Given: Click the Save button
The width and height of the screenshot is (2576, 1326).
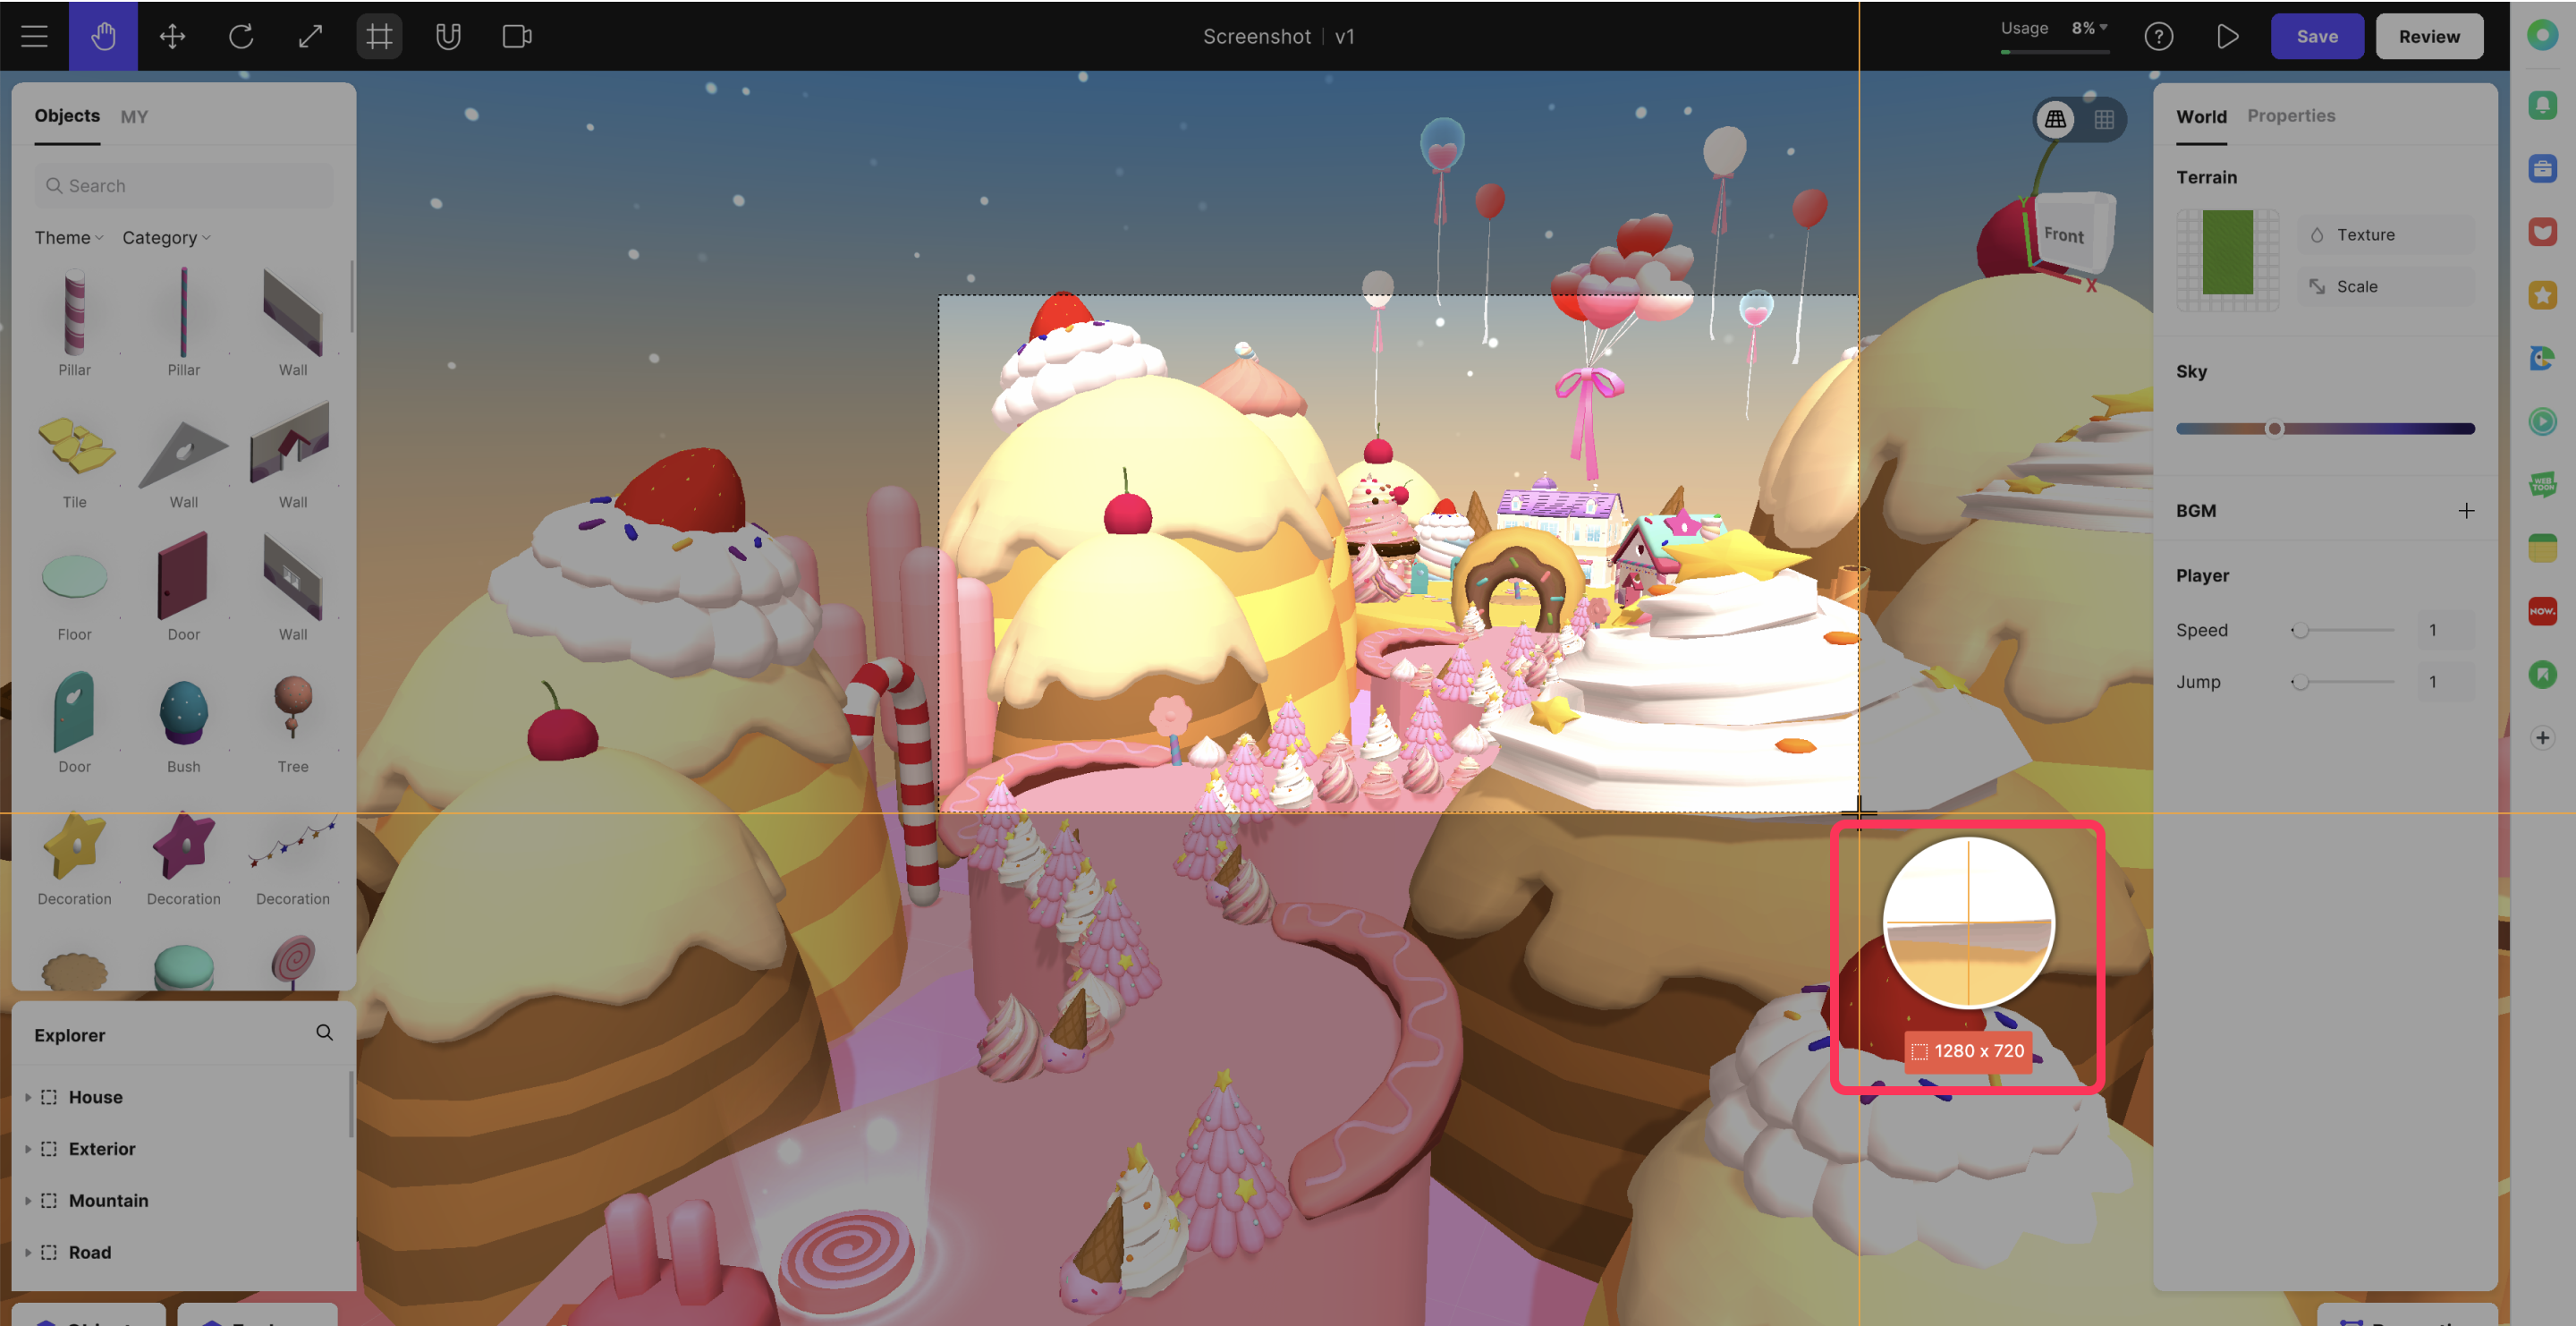Looking at the screenshot, I should click(2316, 37).
